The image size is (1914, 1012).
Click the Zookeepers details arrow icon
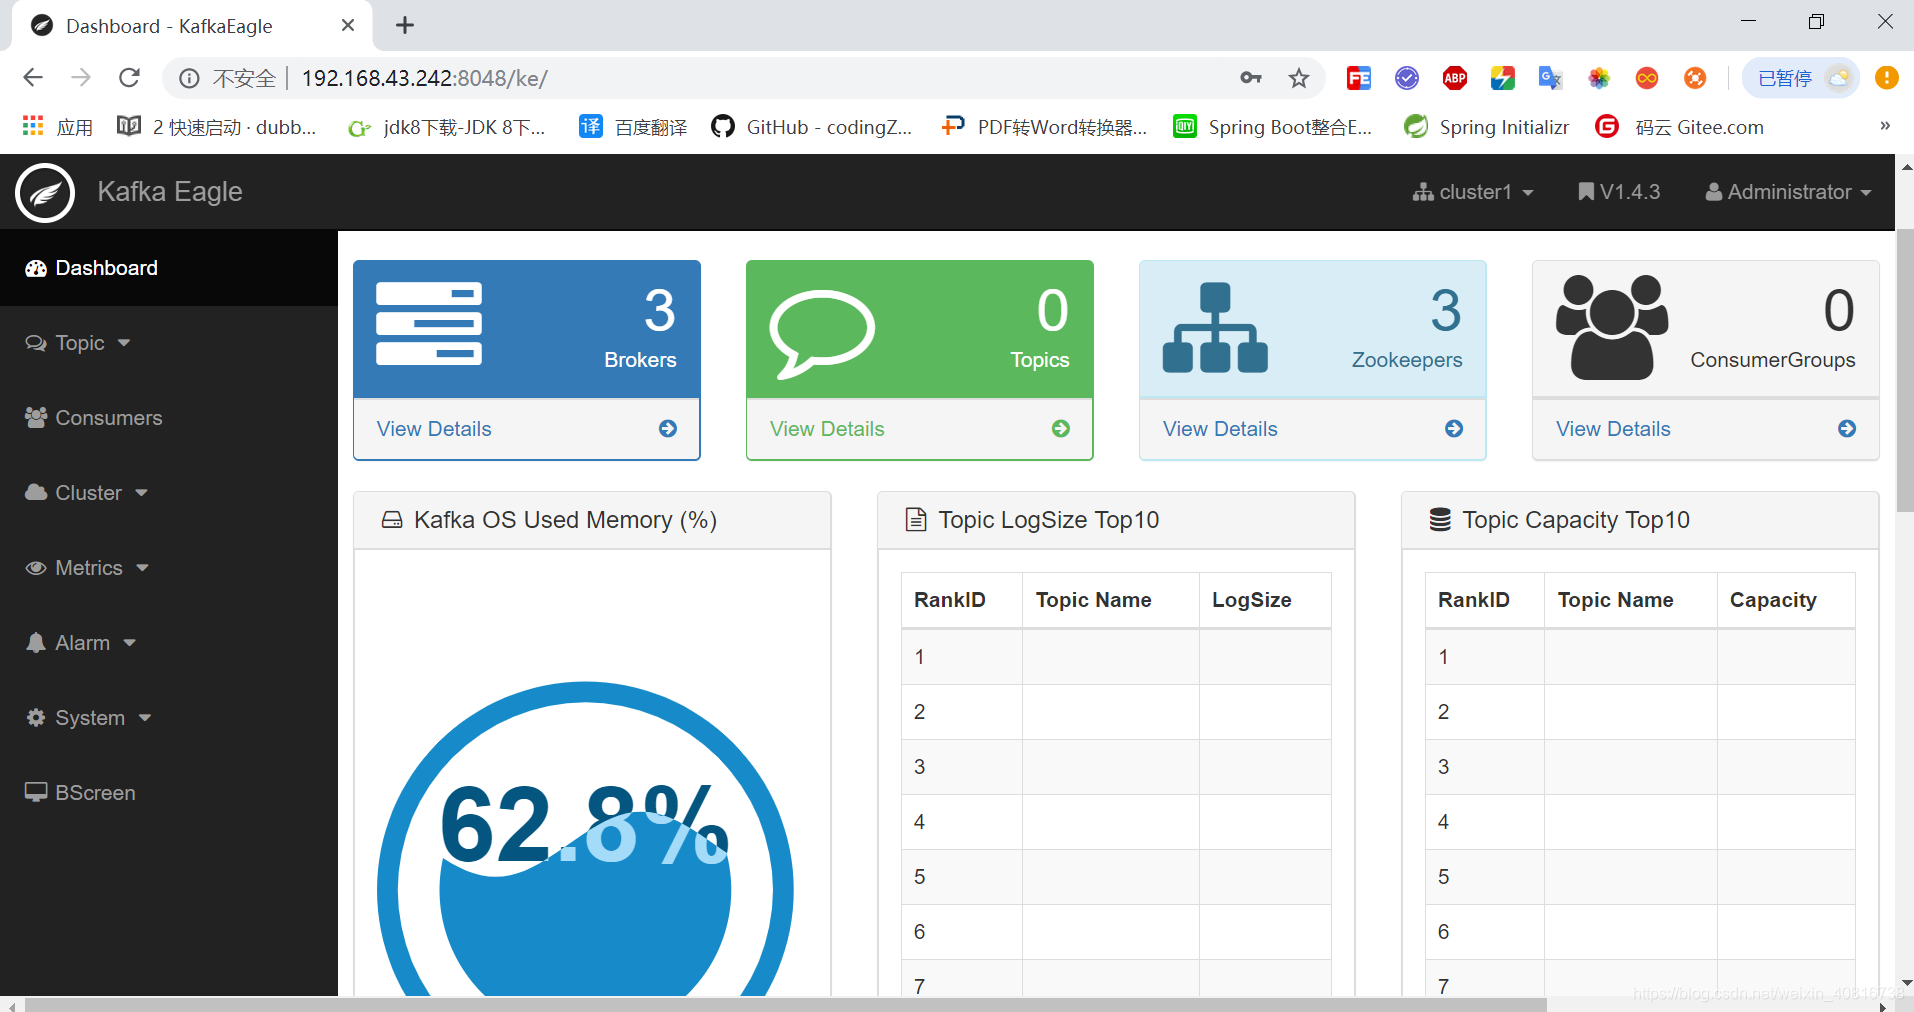(x=1454, y=429)
